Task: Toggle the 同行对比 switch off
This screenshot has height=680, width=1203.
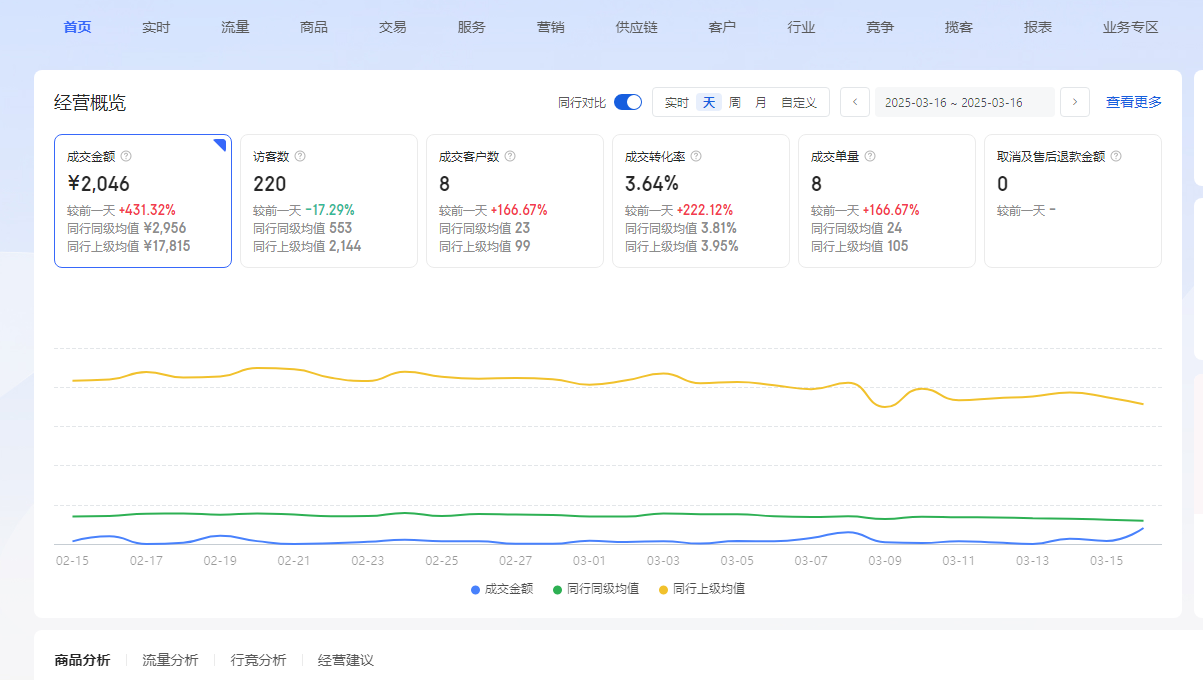Action: (x=628, y=102)
